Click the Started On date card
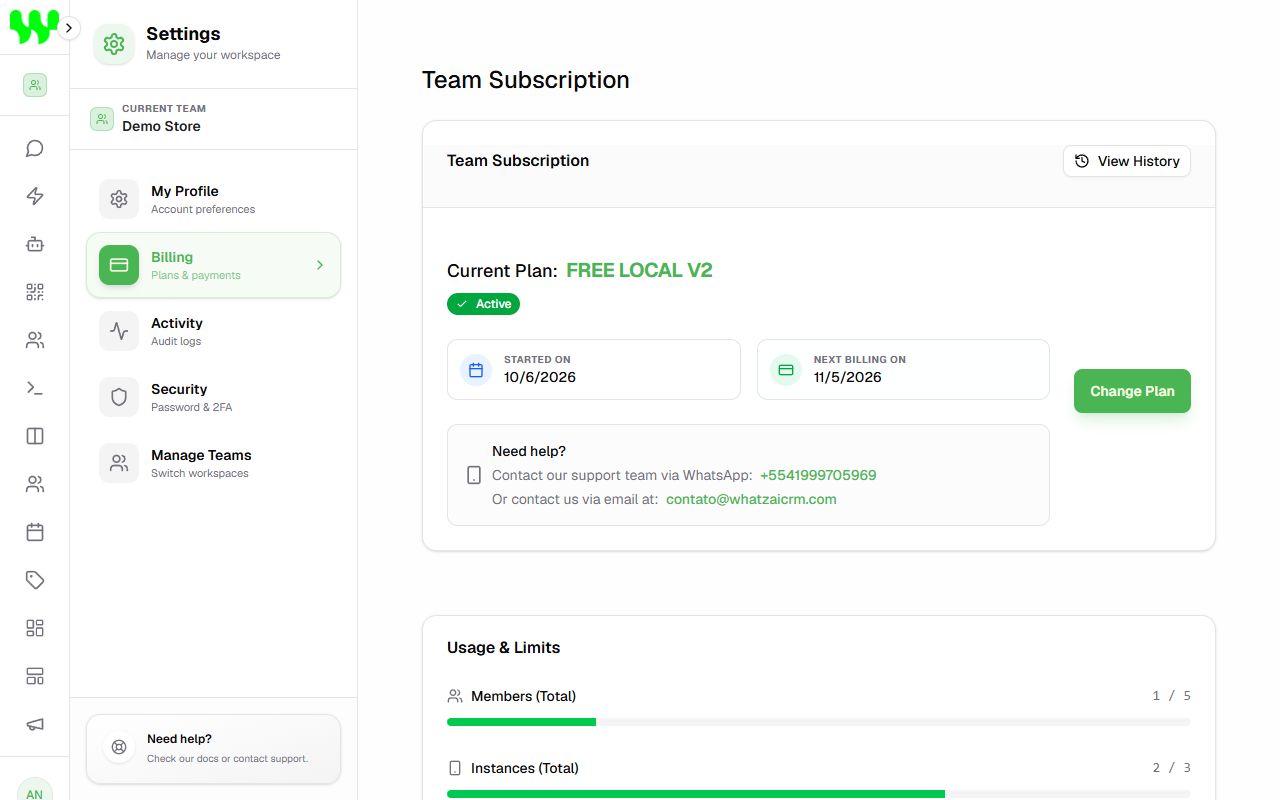 [594, 369]
